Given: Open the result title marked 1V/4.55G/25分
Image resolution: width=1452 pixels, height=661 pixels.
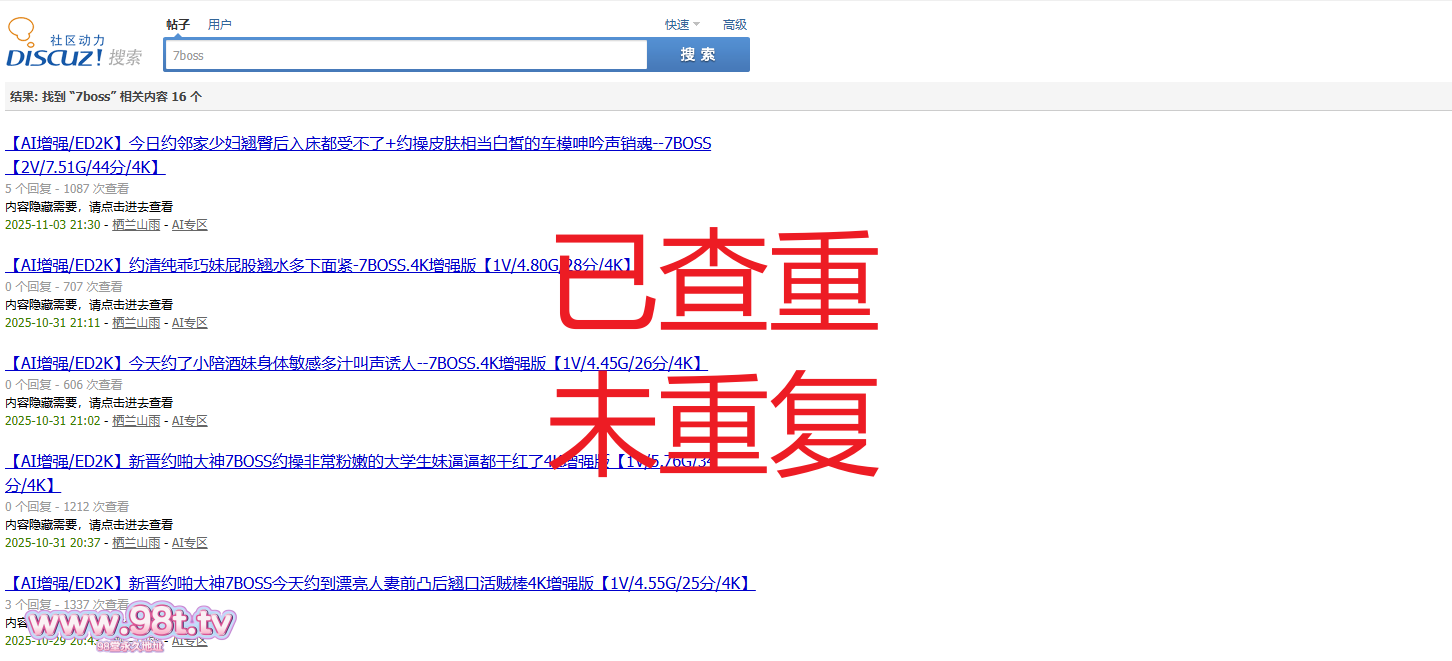Looking at the screenshot, I should [x=380, y=583].
